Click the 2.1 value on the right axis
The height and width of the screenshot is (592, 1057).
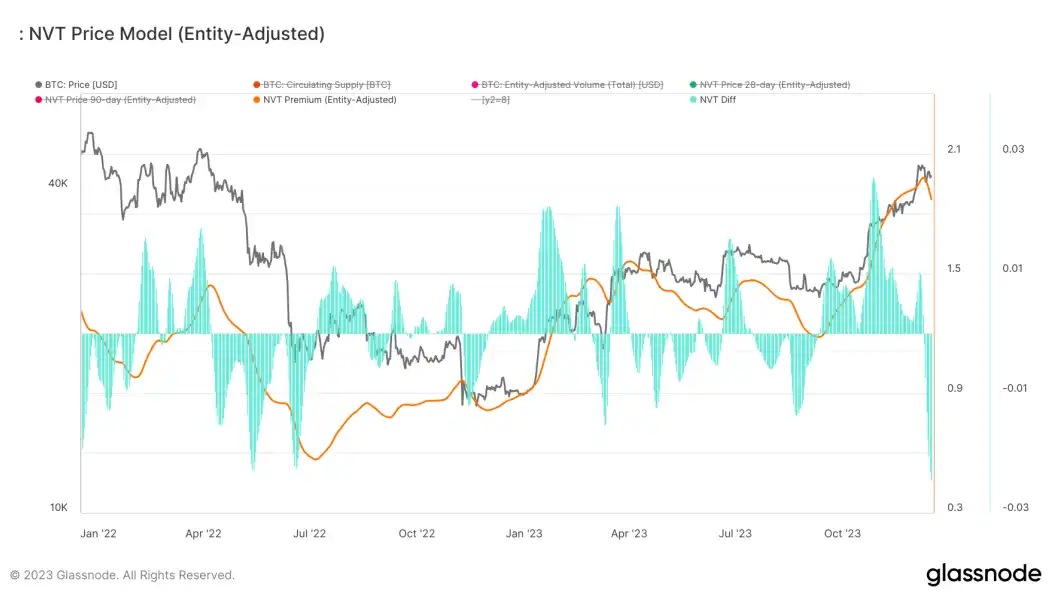tap(953, 149)
